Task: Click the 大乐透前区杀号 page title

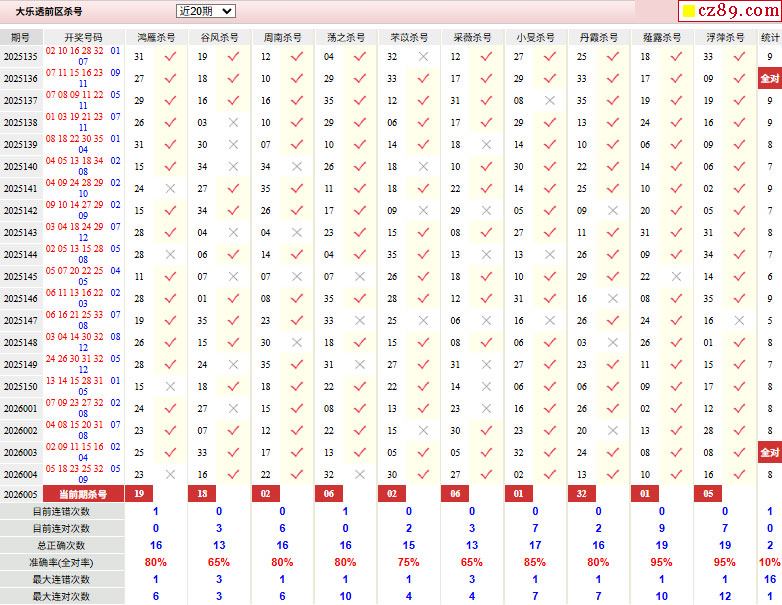Action: pos(49,11)
